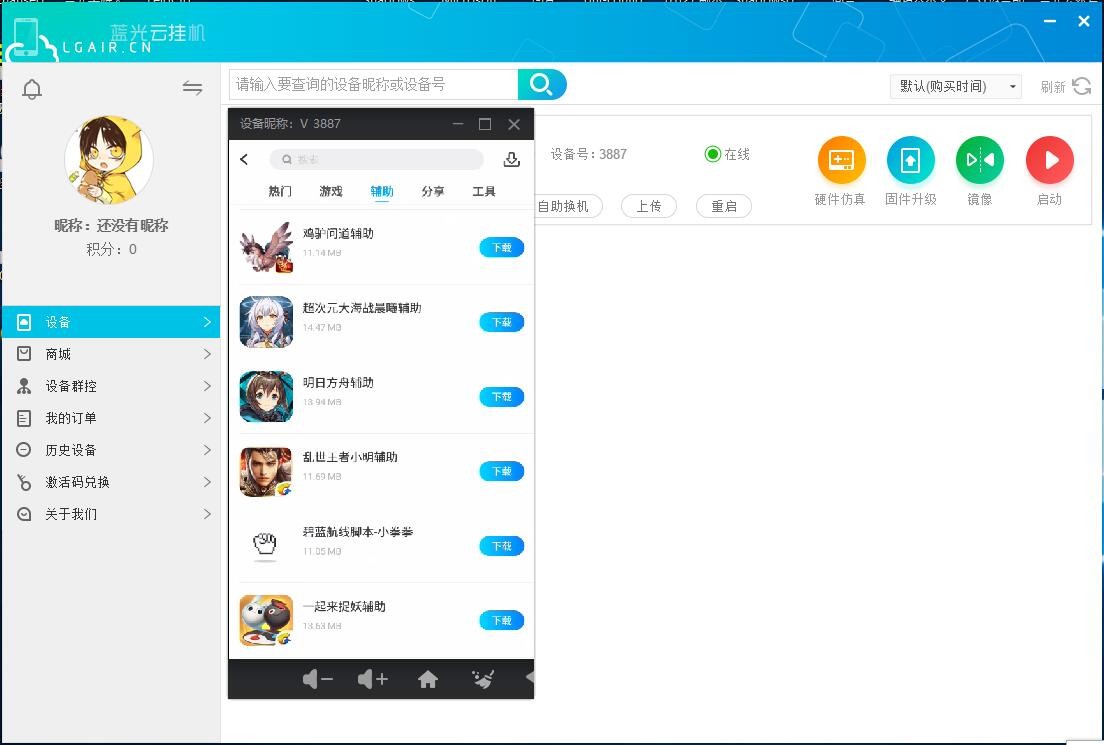Click the 一起来捉妖辅助 app icon

pyautogui.click(x=266, y=620)
